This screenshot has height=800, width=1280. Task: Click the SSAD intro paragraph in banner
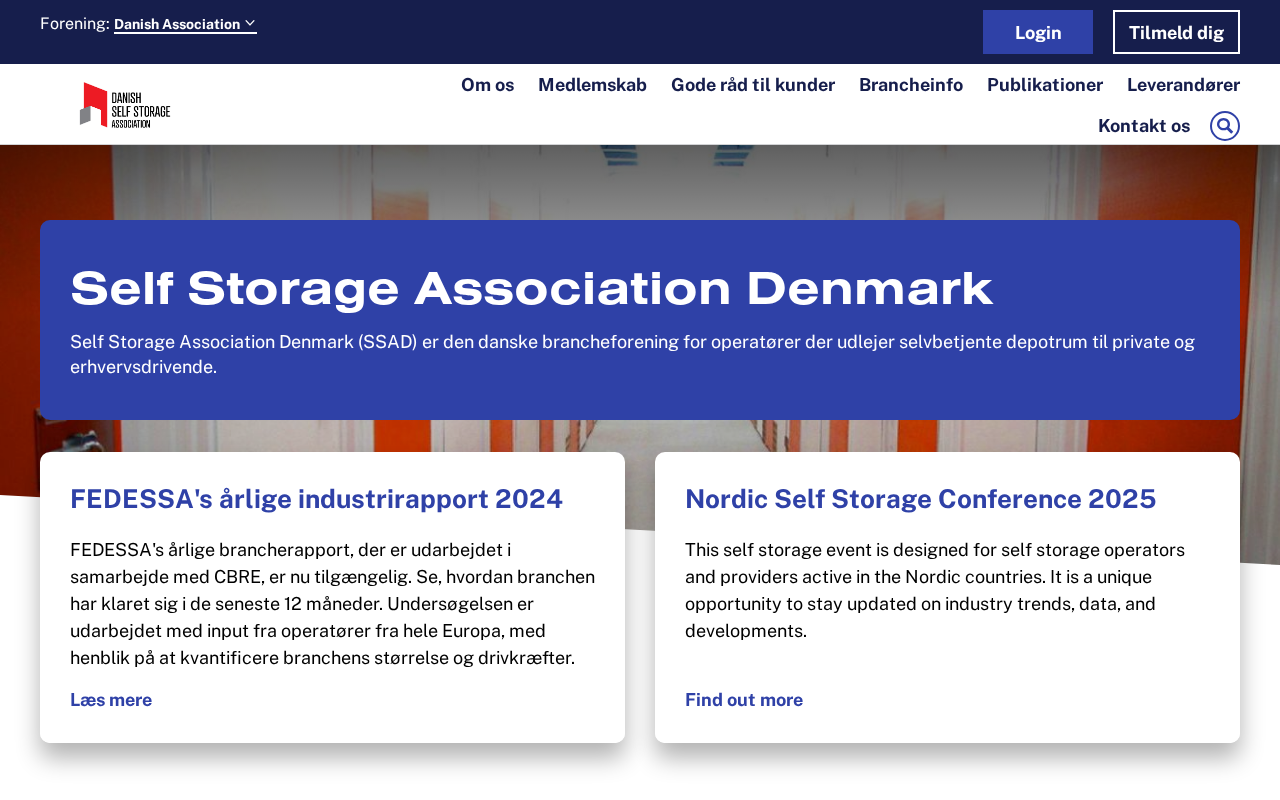tap(632, 354)
